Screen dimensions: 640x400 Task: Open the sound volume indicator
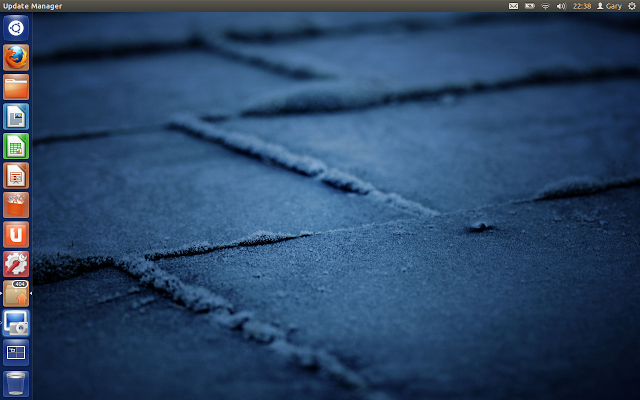pyautogui.click(x=562, y=6)
